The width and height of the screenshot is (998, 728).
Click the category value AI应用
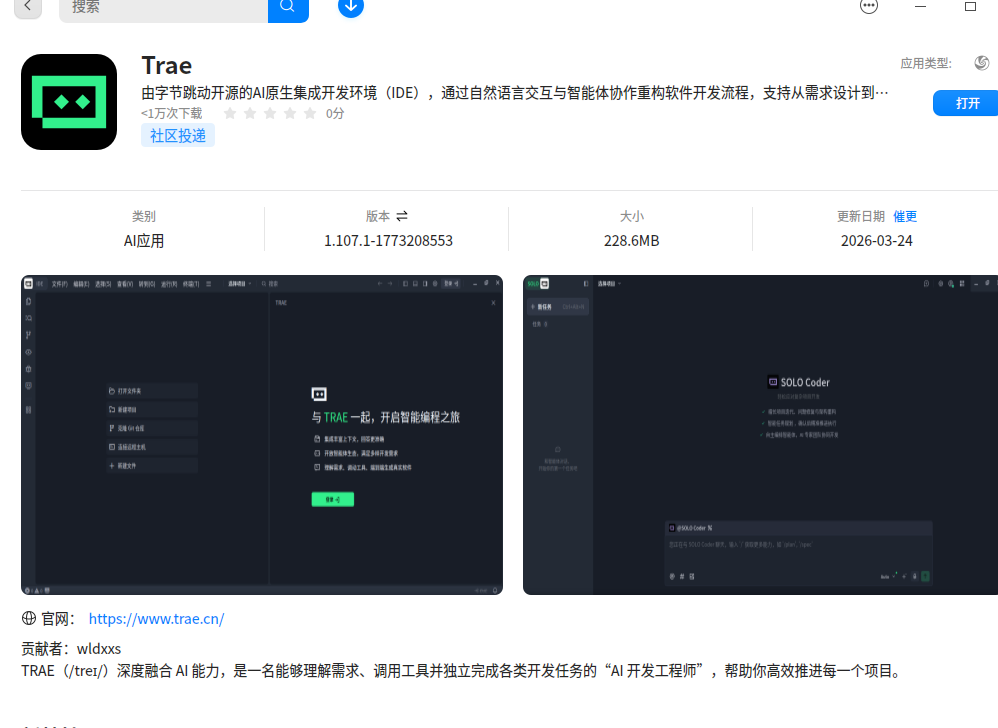[x=144, y=241]
